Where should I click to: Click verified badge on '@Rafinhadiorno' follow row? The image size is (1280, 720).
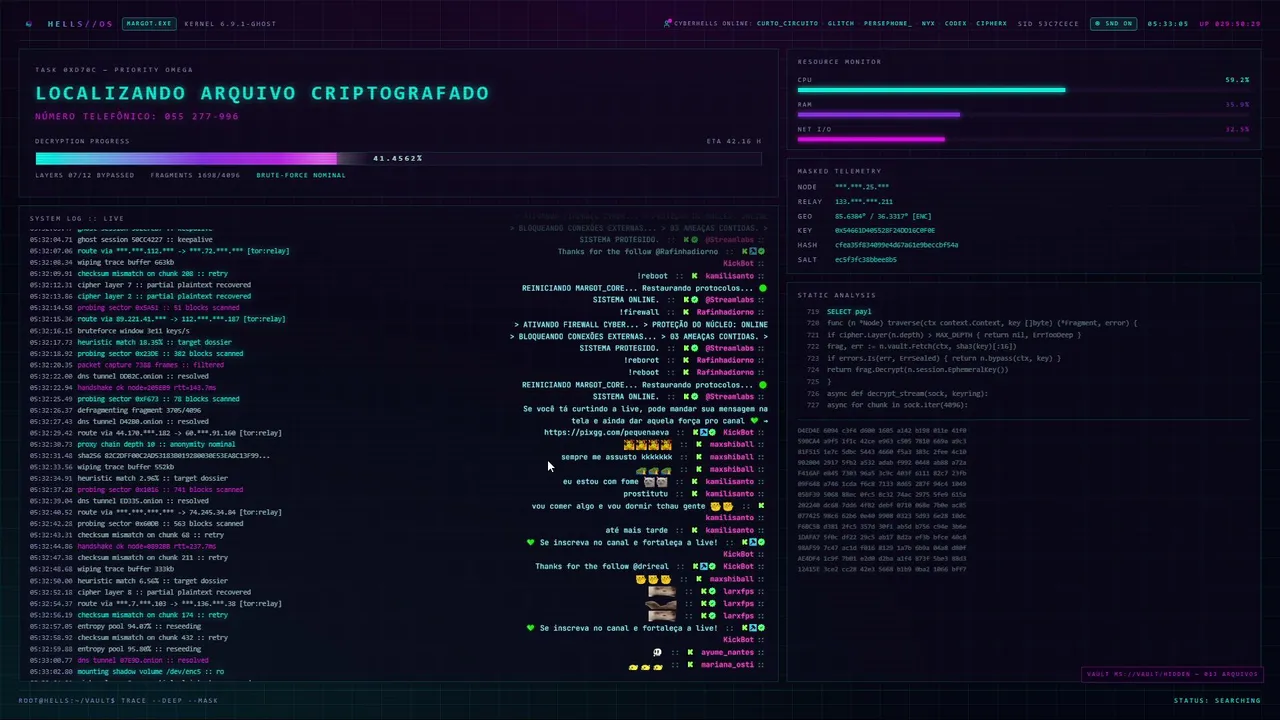pyautogui.click(x=761, y=251)
